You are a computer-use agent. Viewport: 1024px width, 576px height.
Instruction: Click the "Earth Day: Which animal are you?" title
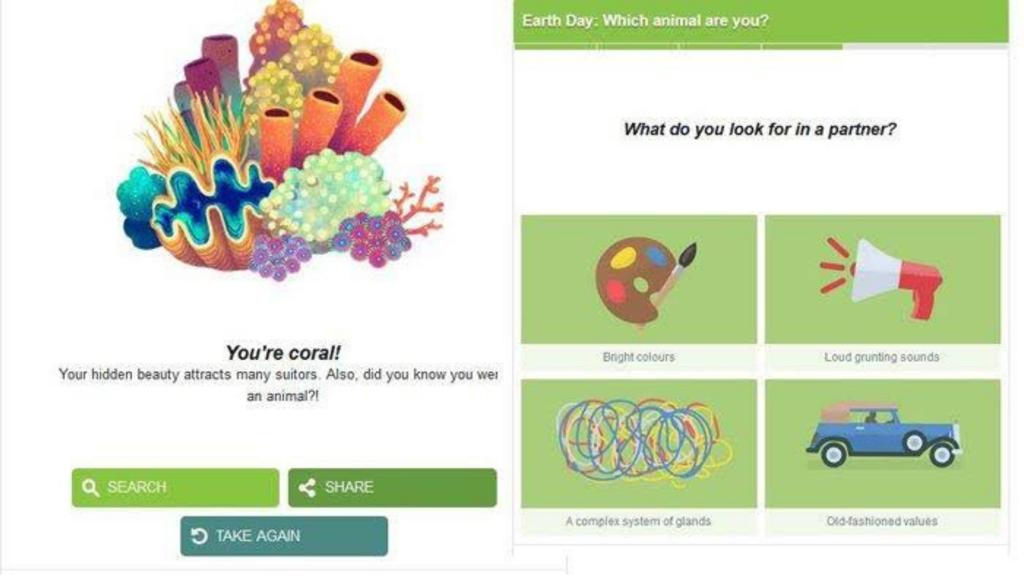(x=645, y=20)
